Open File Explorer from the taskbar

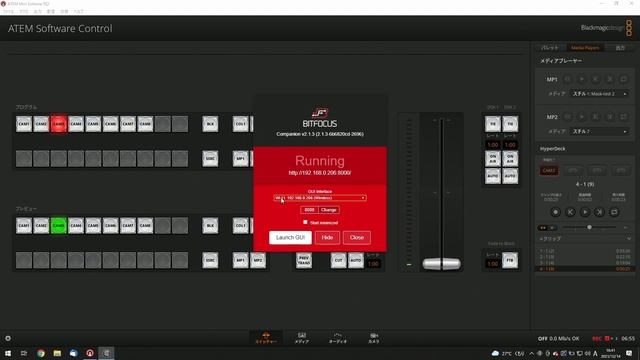click(57, 353)
